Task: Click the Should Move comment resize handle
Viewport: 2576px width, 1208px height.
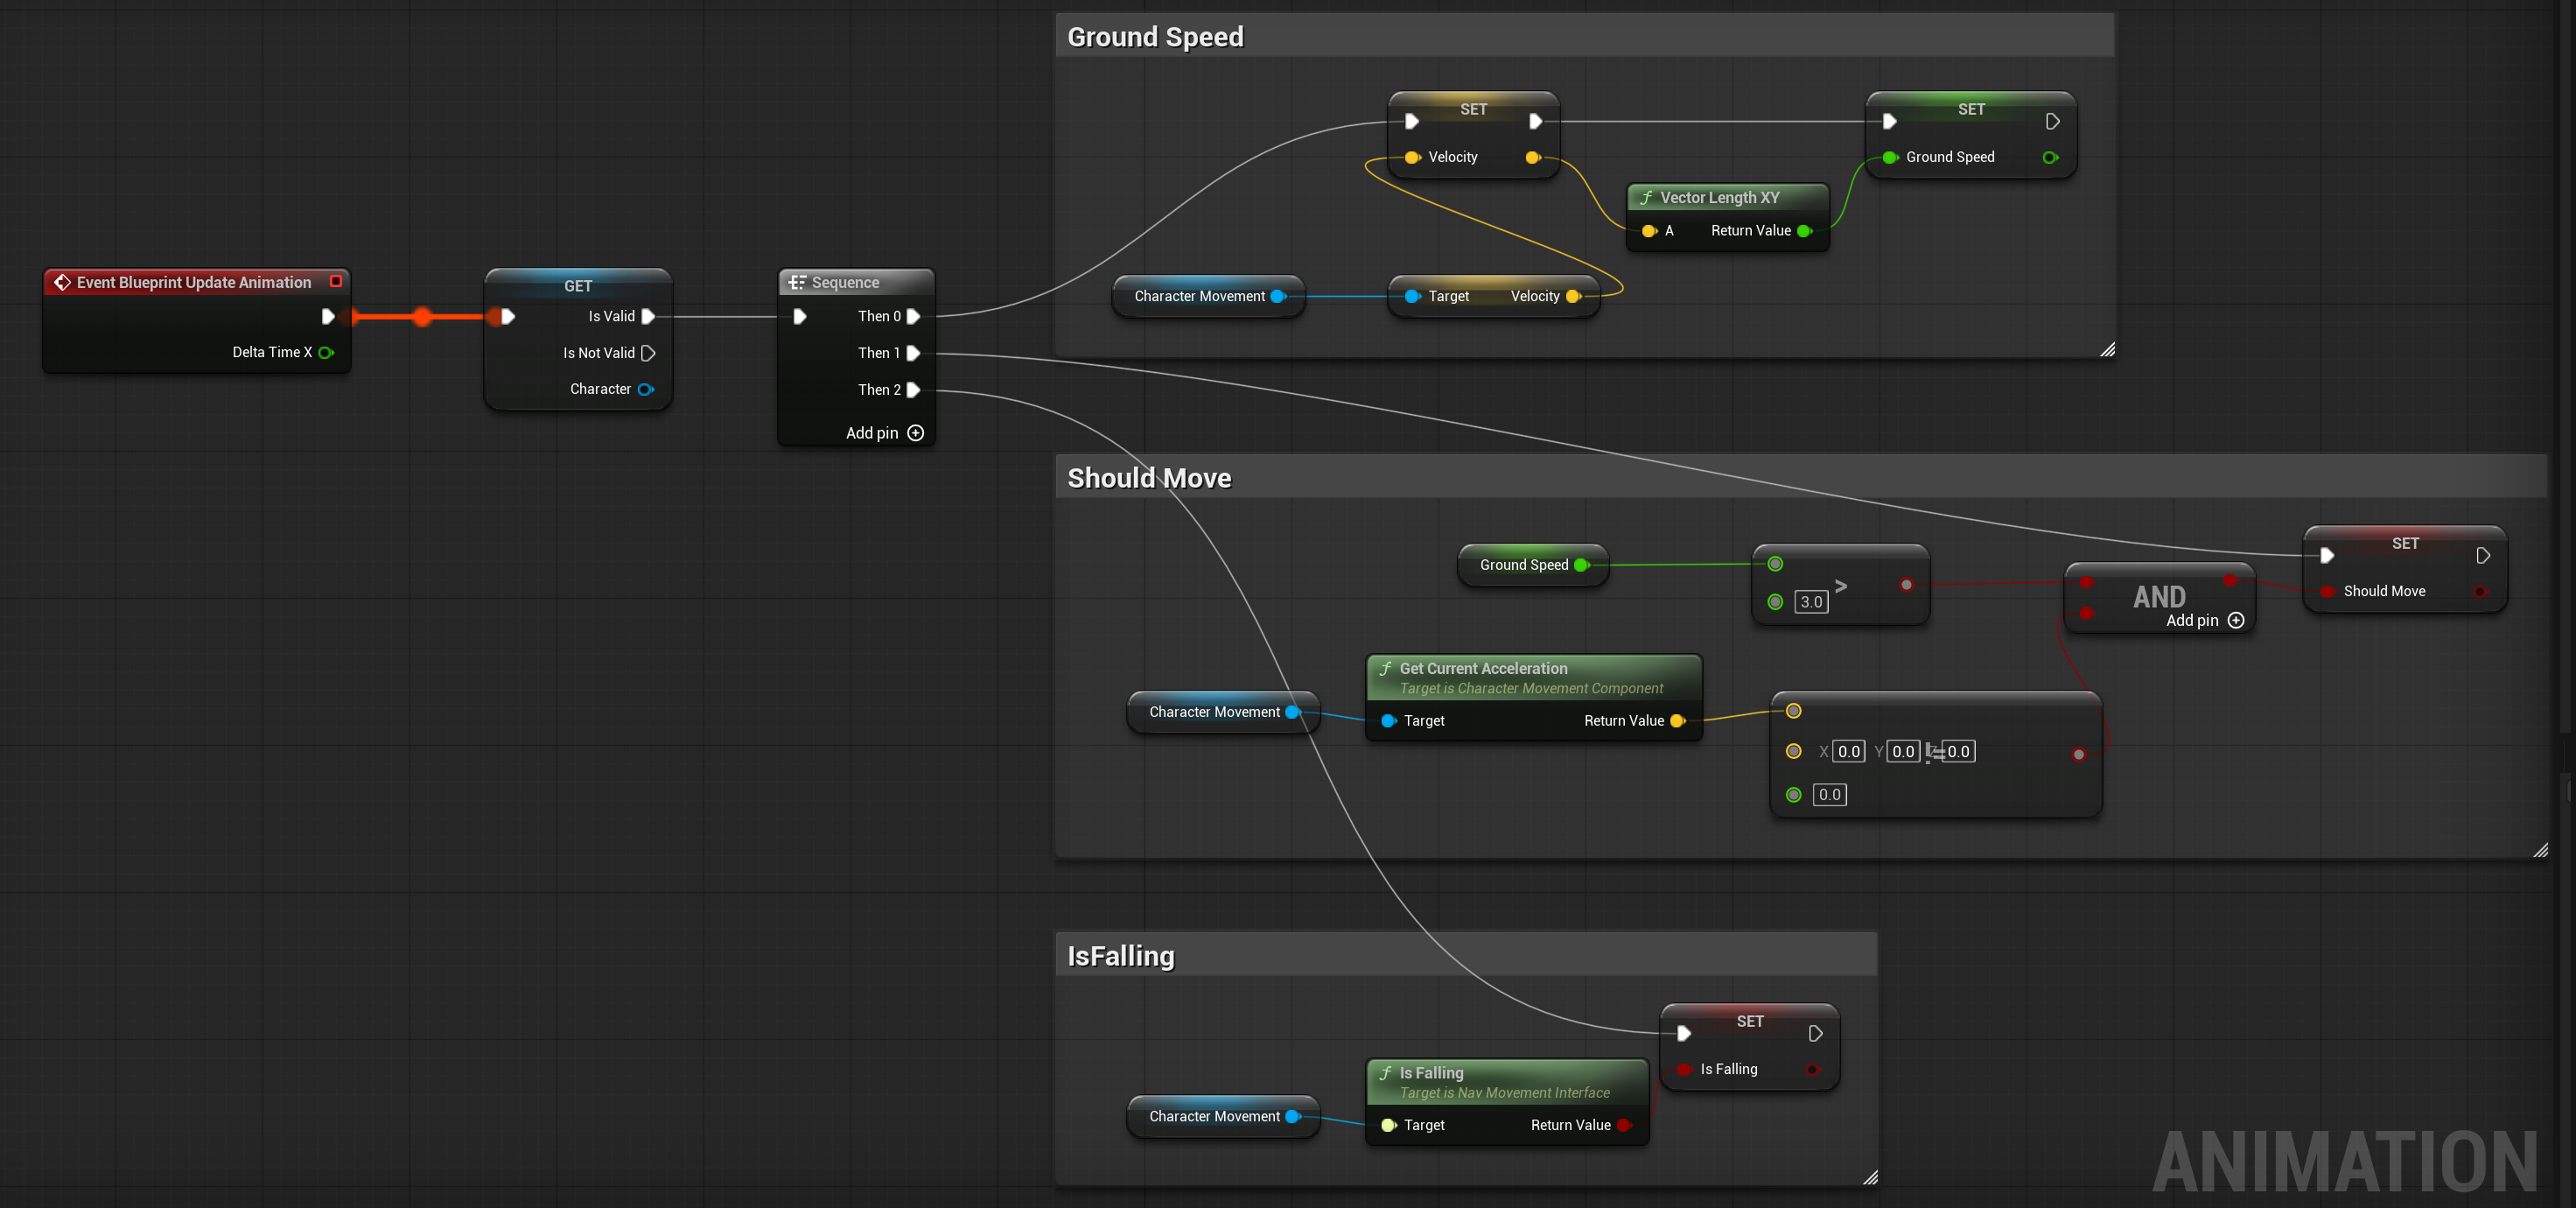Action: 2540,850
